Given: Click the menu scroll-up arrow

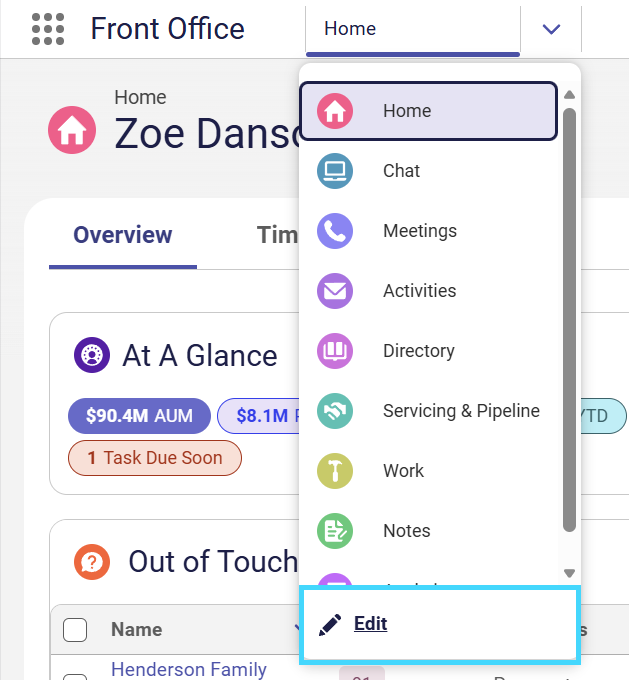Looking at the screenshot, I should pyautogui.click(x=569, y=95).
